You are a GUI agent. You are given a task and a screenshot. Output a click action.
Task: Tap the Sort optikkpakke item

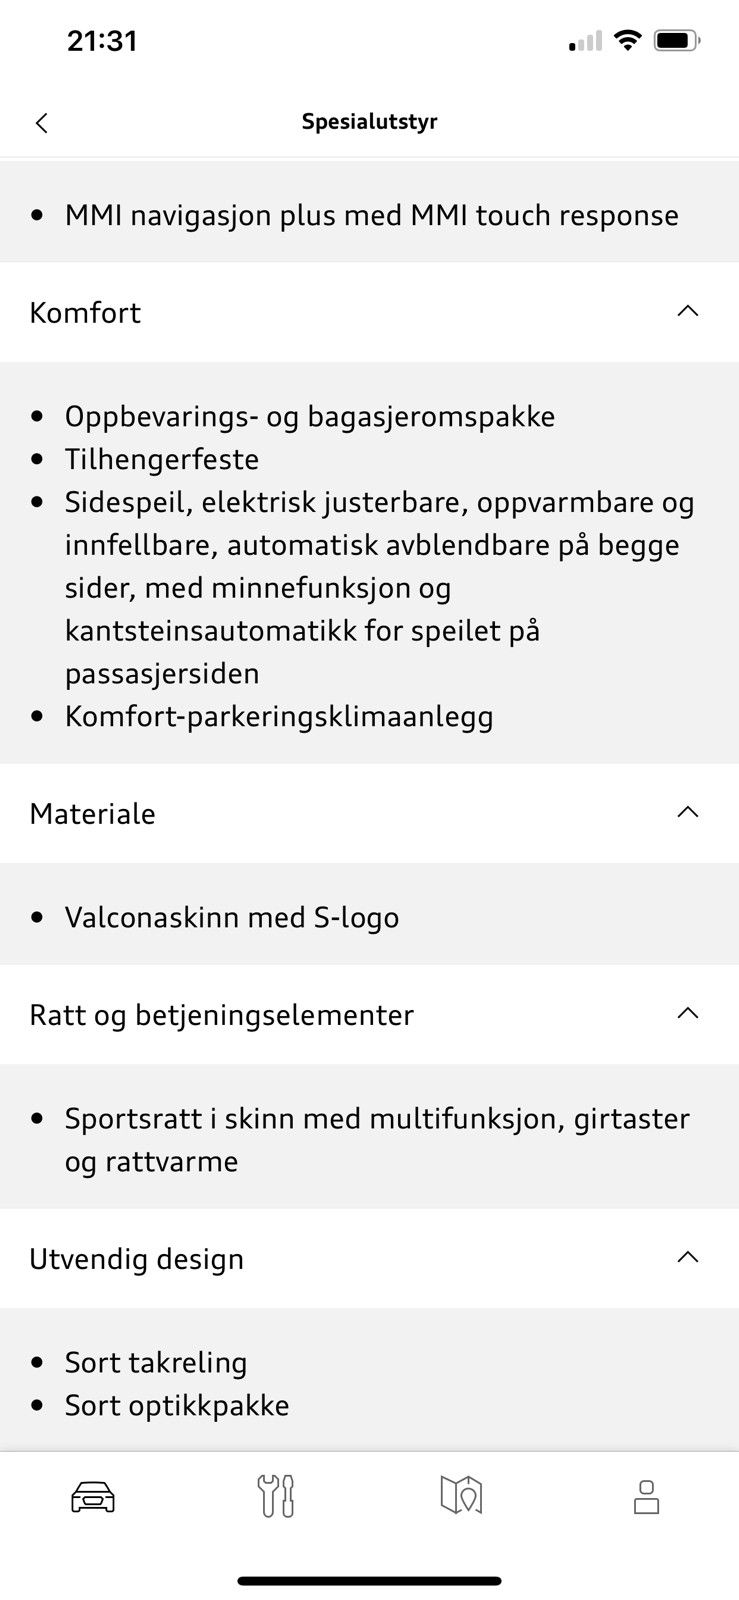click(177, 1405)
